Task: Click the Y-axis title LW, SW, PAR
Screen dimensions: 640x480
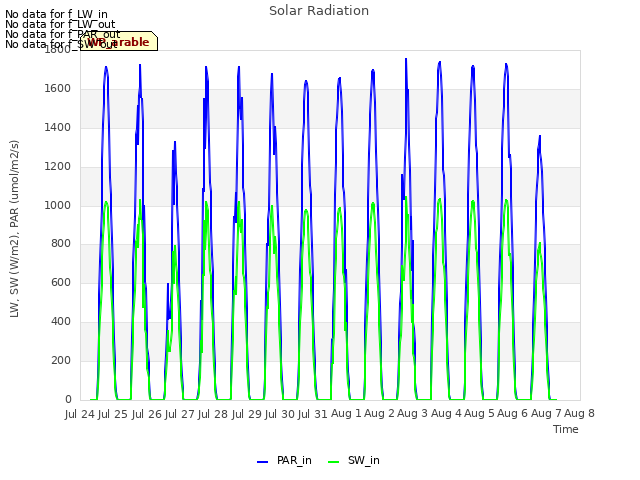Action: [x=14, y=229]
